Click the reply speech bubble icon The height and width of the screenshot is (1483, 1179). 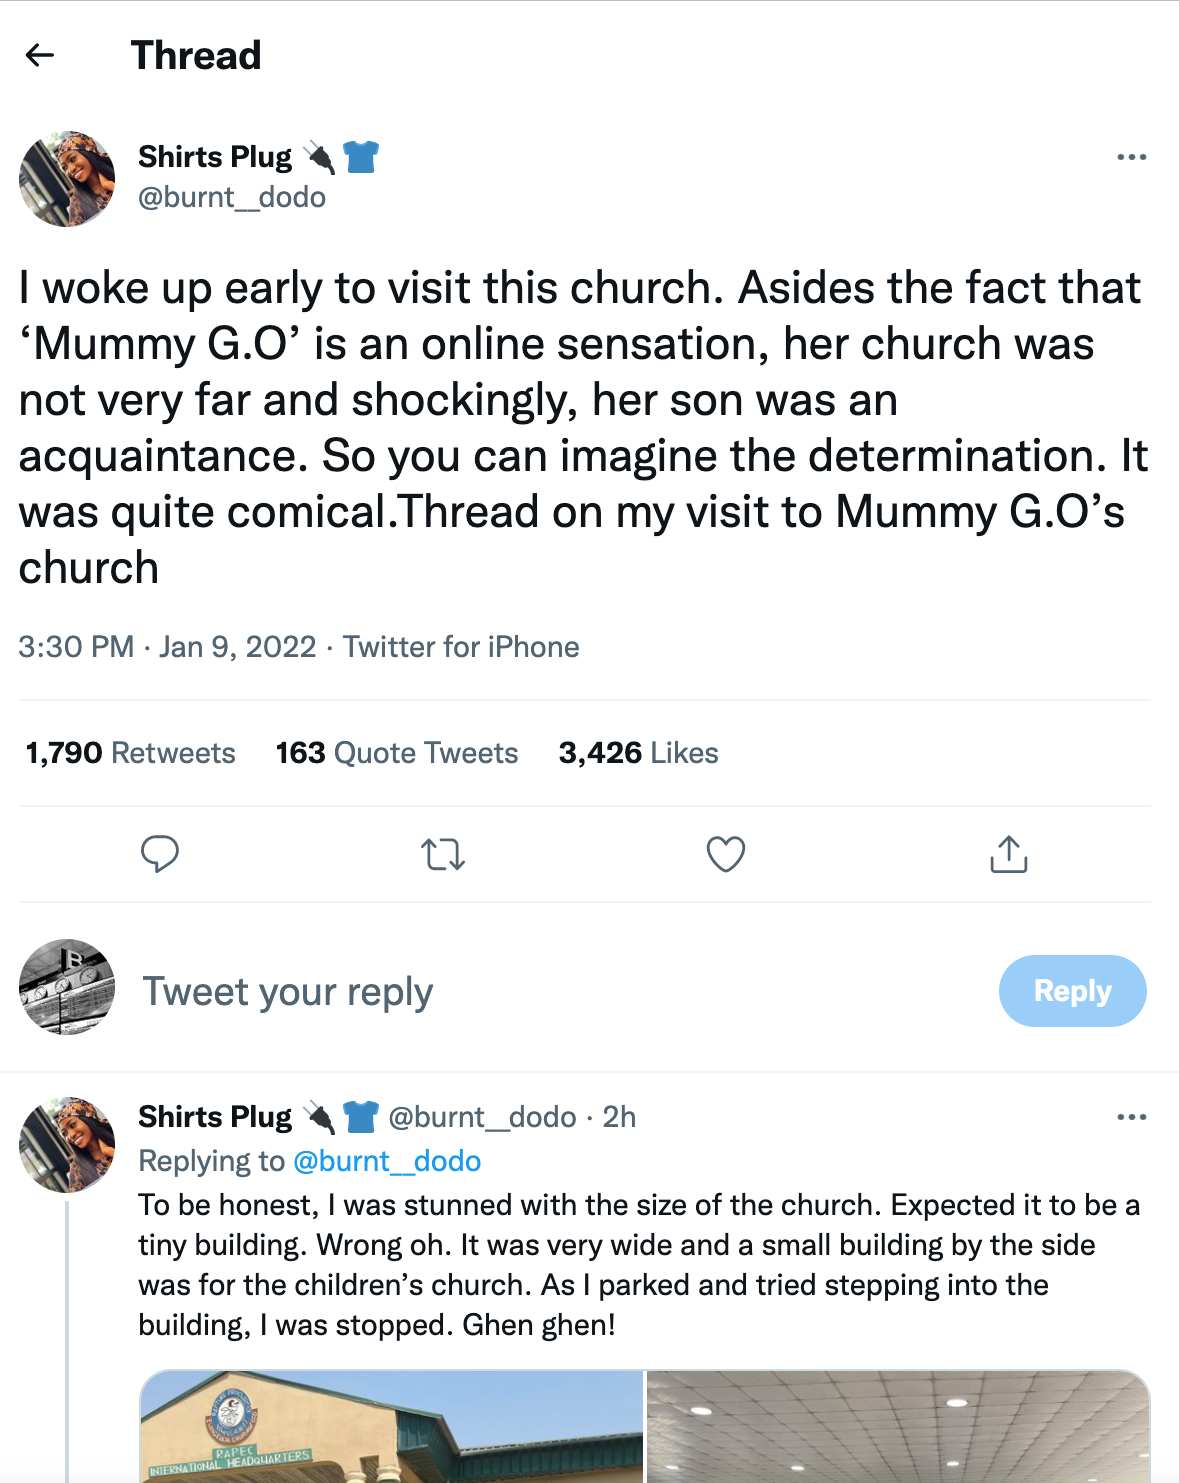pos(160,854)
